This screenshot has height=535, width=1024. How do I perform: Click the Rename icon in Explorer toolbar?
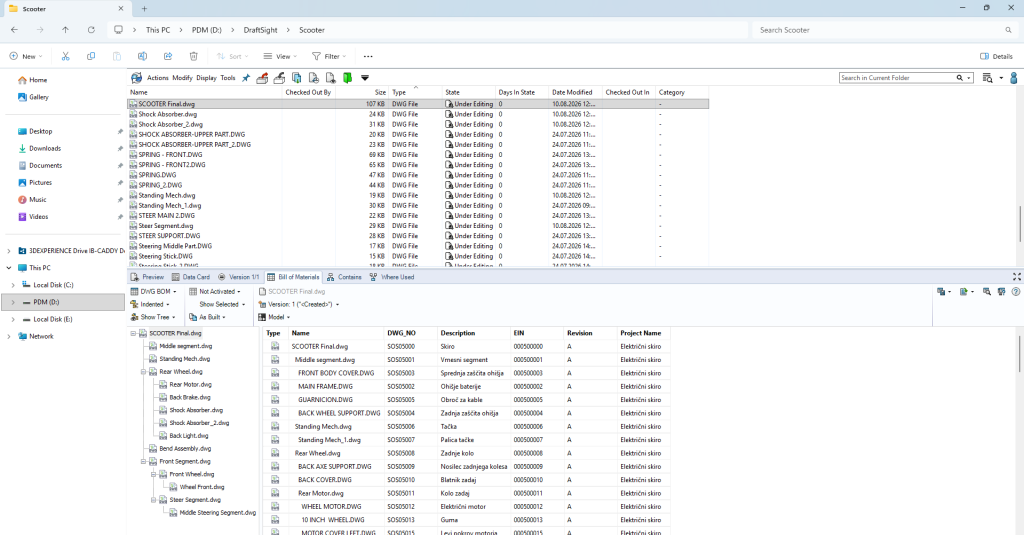coord(142,56)
